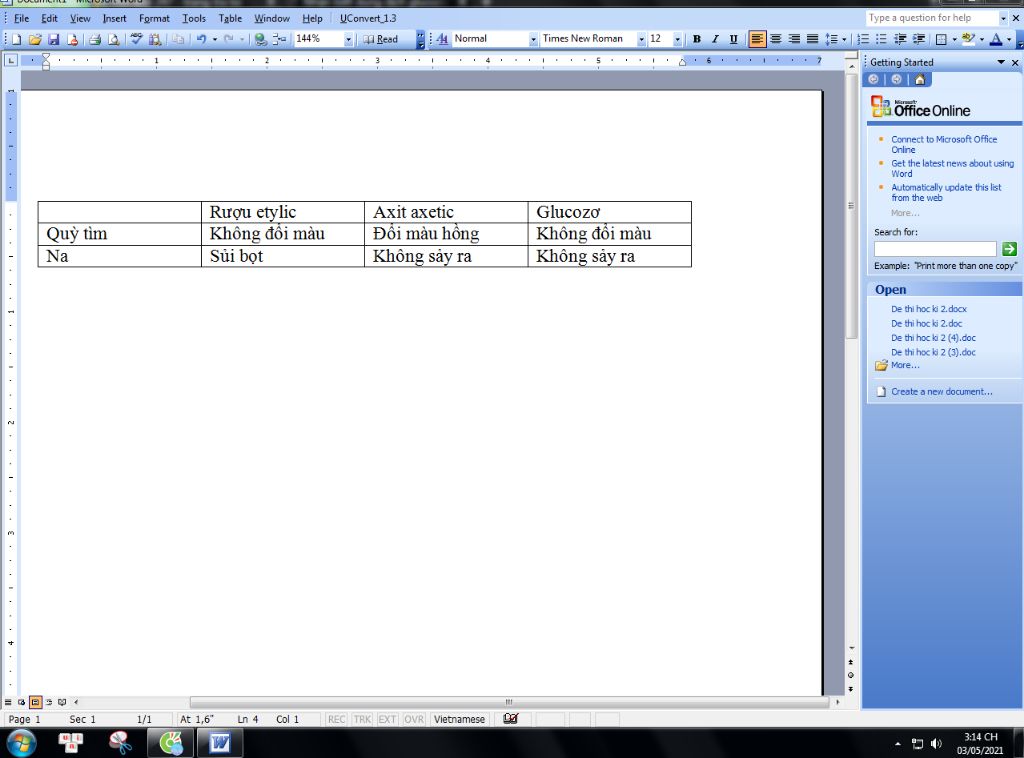Open the Format menu
Image resolution: width=1024 pixels, height=758 pixels.
pyautogui.click(x=154, y=18)
